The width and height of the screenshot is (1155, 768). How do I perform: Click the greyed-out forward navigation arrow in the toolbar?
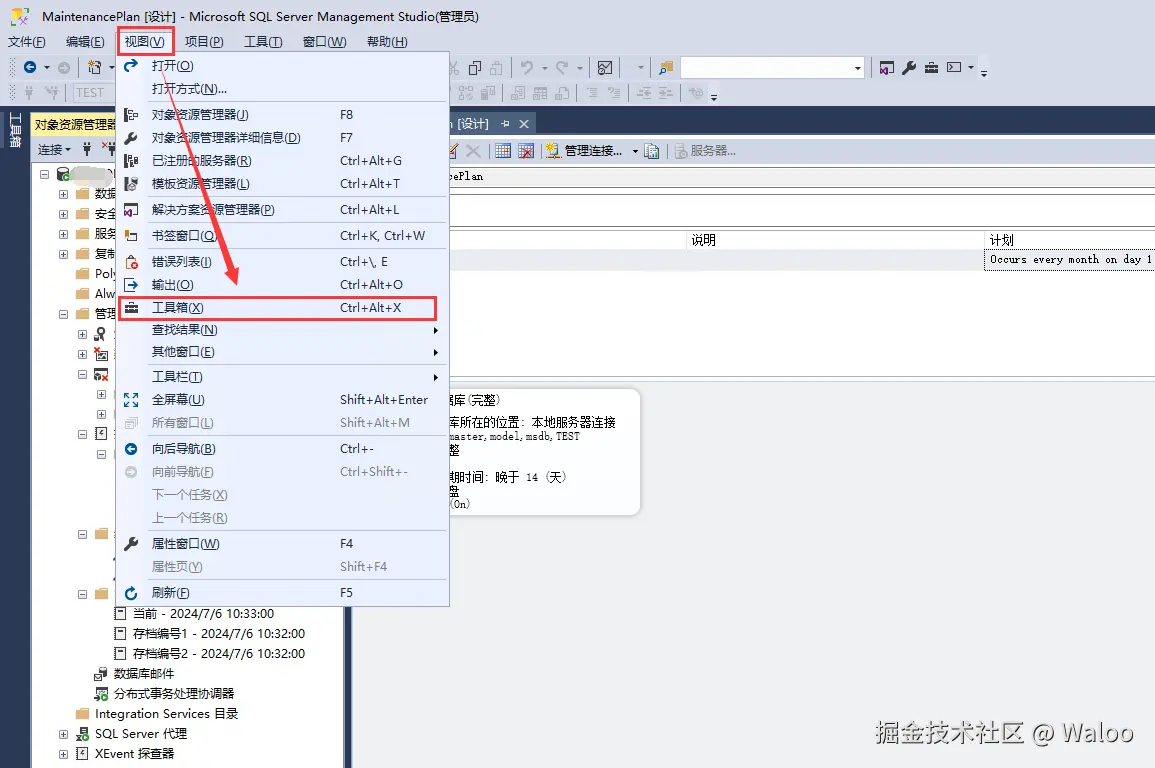[x=64, y=68]
